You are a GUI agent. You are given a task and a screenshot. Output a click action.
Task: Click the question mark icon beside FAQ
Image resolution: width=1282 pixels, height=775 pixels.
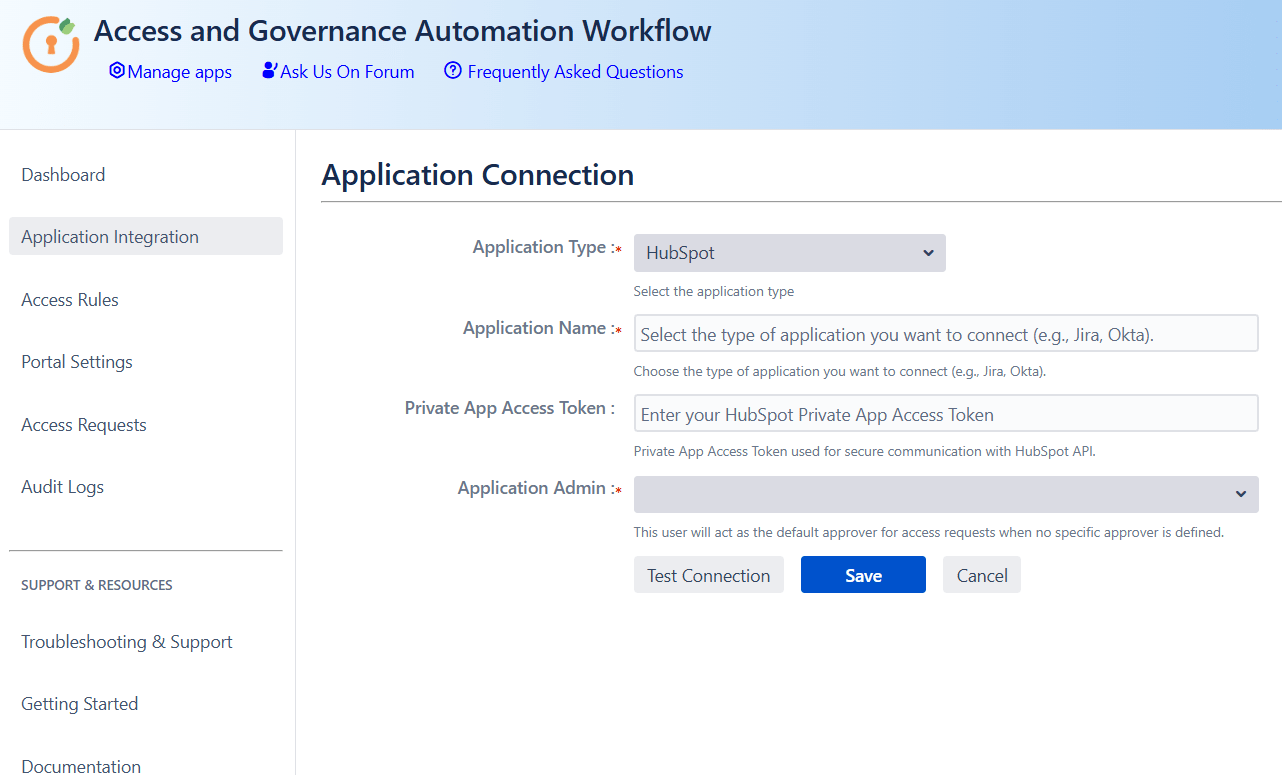(453, 70)
